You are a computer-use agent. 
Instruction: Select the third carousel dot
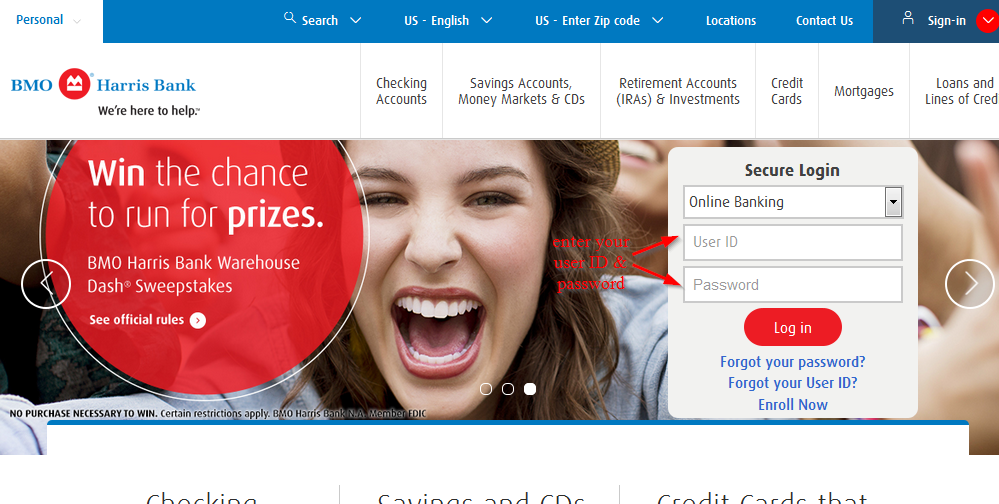529,389
